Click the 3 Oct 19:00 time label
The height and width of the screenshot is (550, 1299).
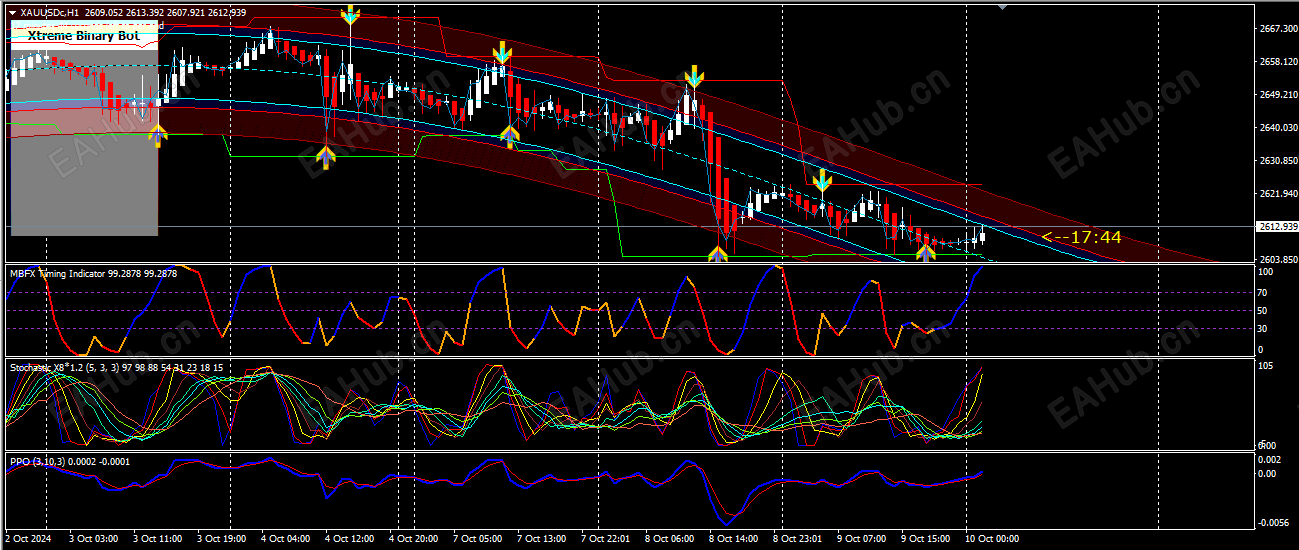[x=223, y=539]
